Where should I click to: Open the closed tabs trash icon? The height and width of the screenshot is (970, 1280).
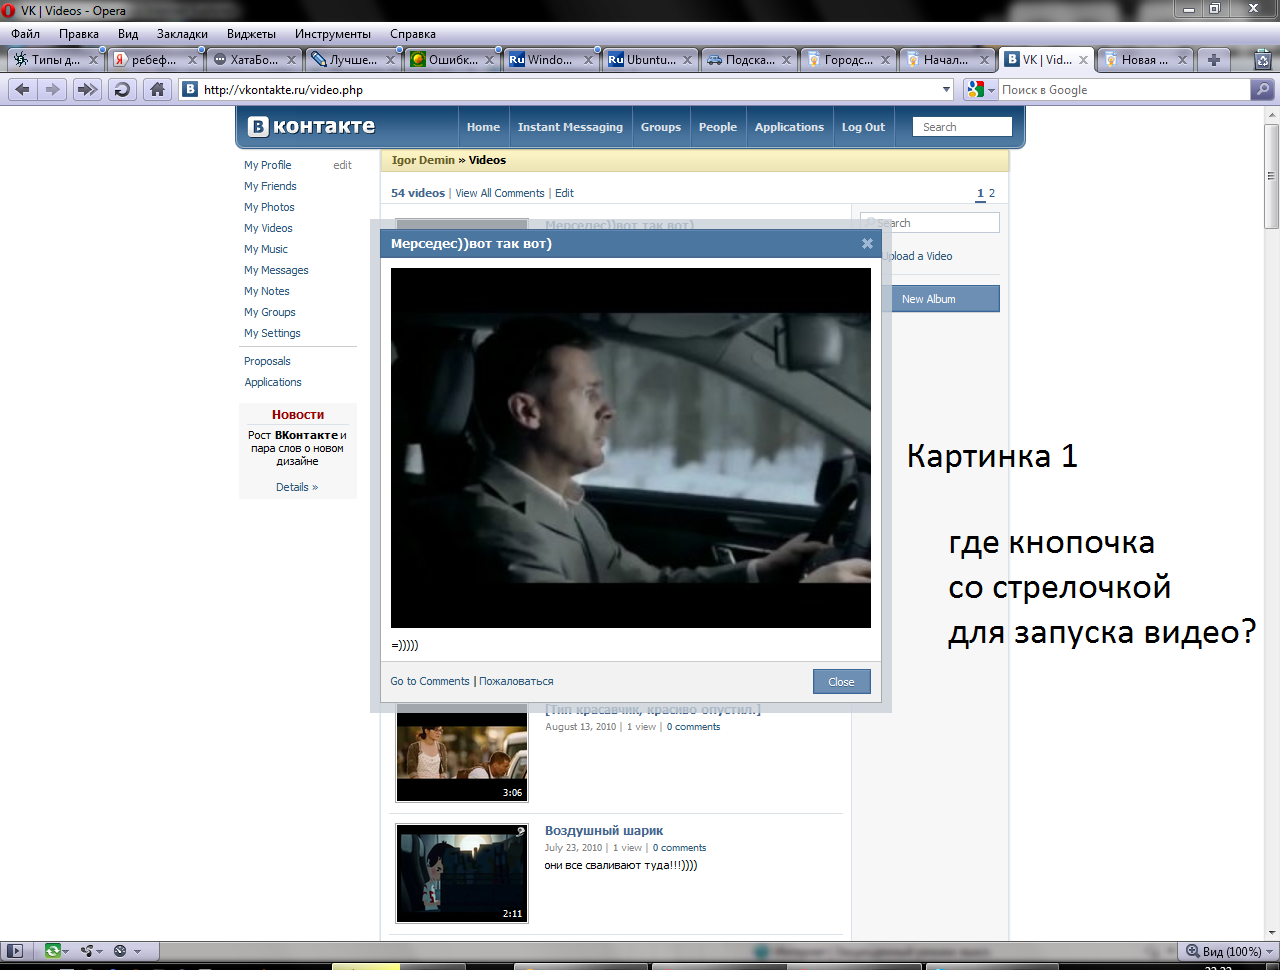click(1263, 60)
